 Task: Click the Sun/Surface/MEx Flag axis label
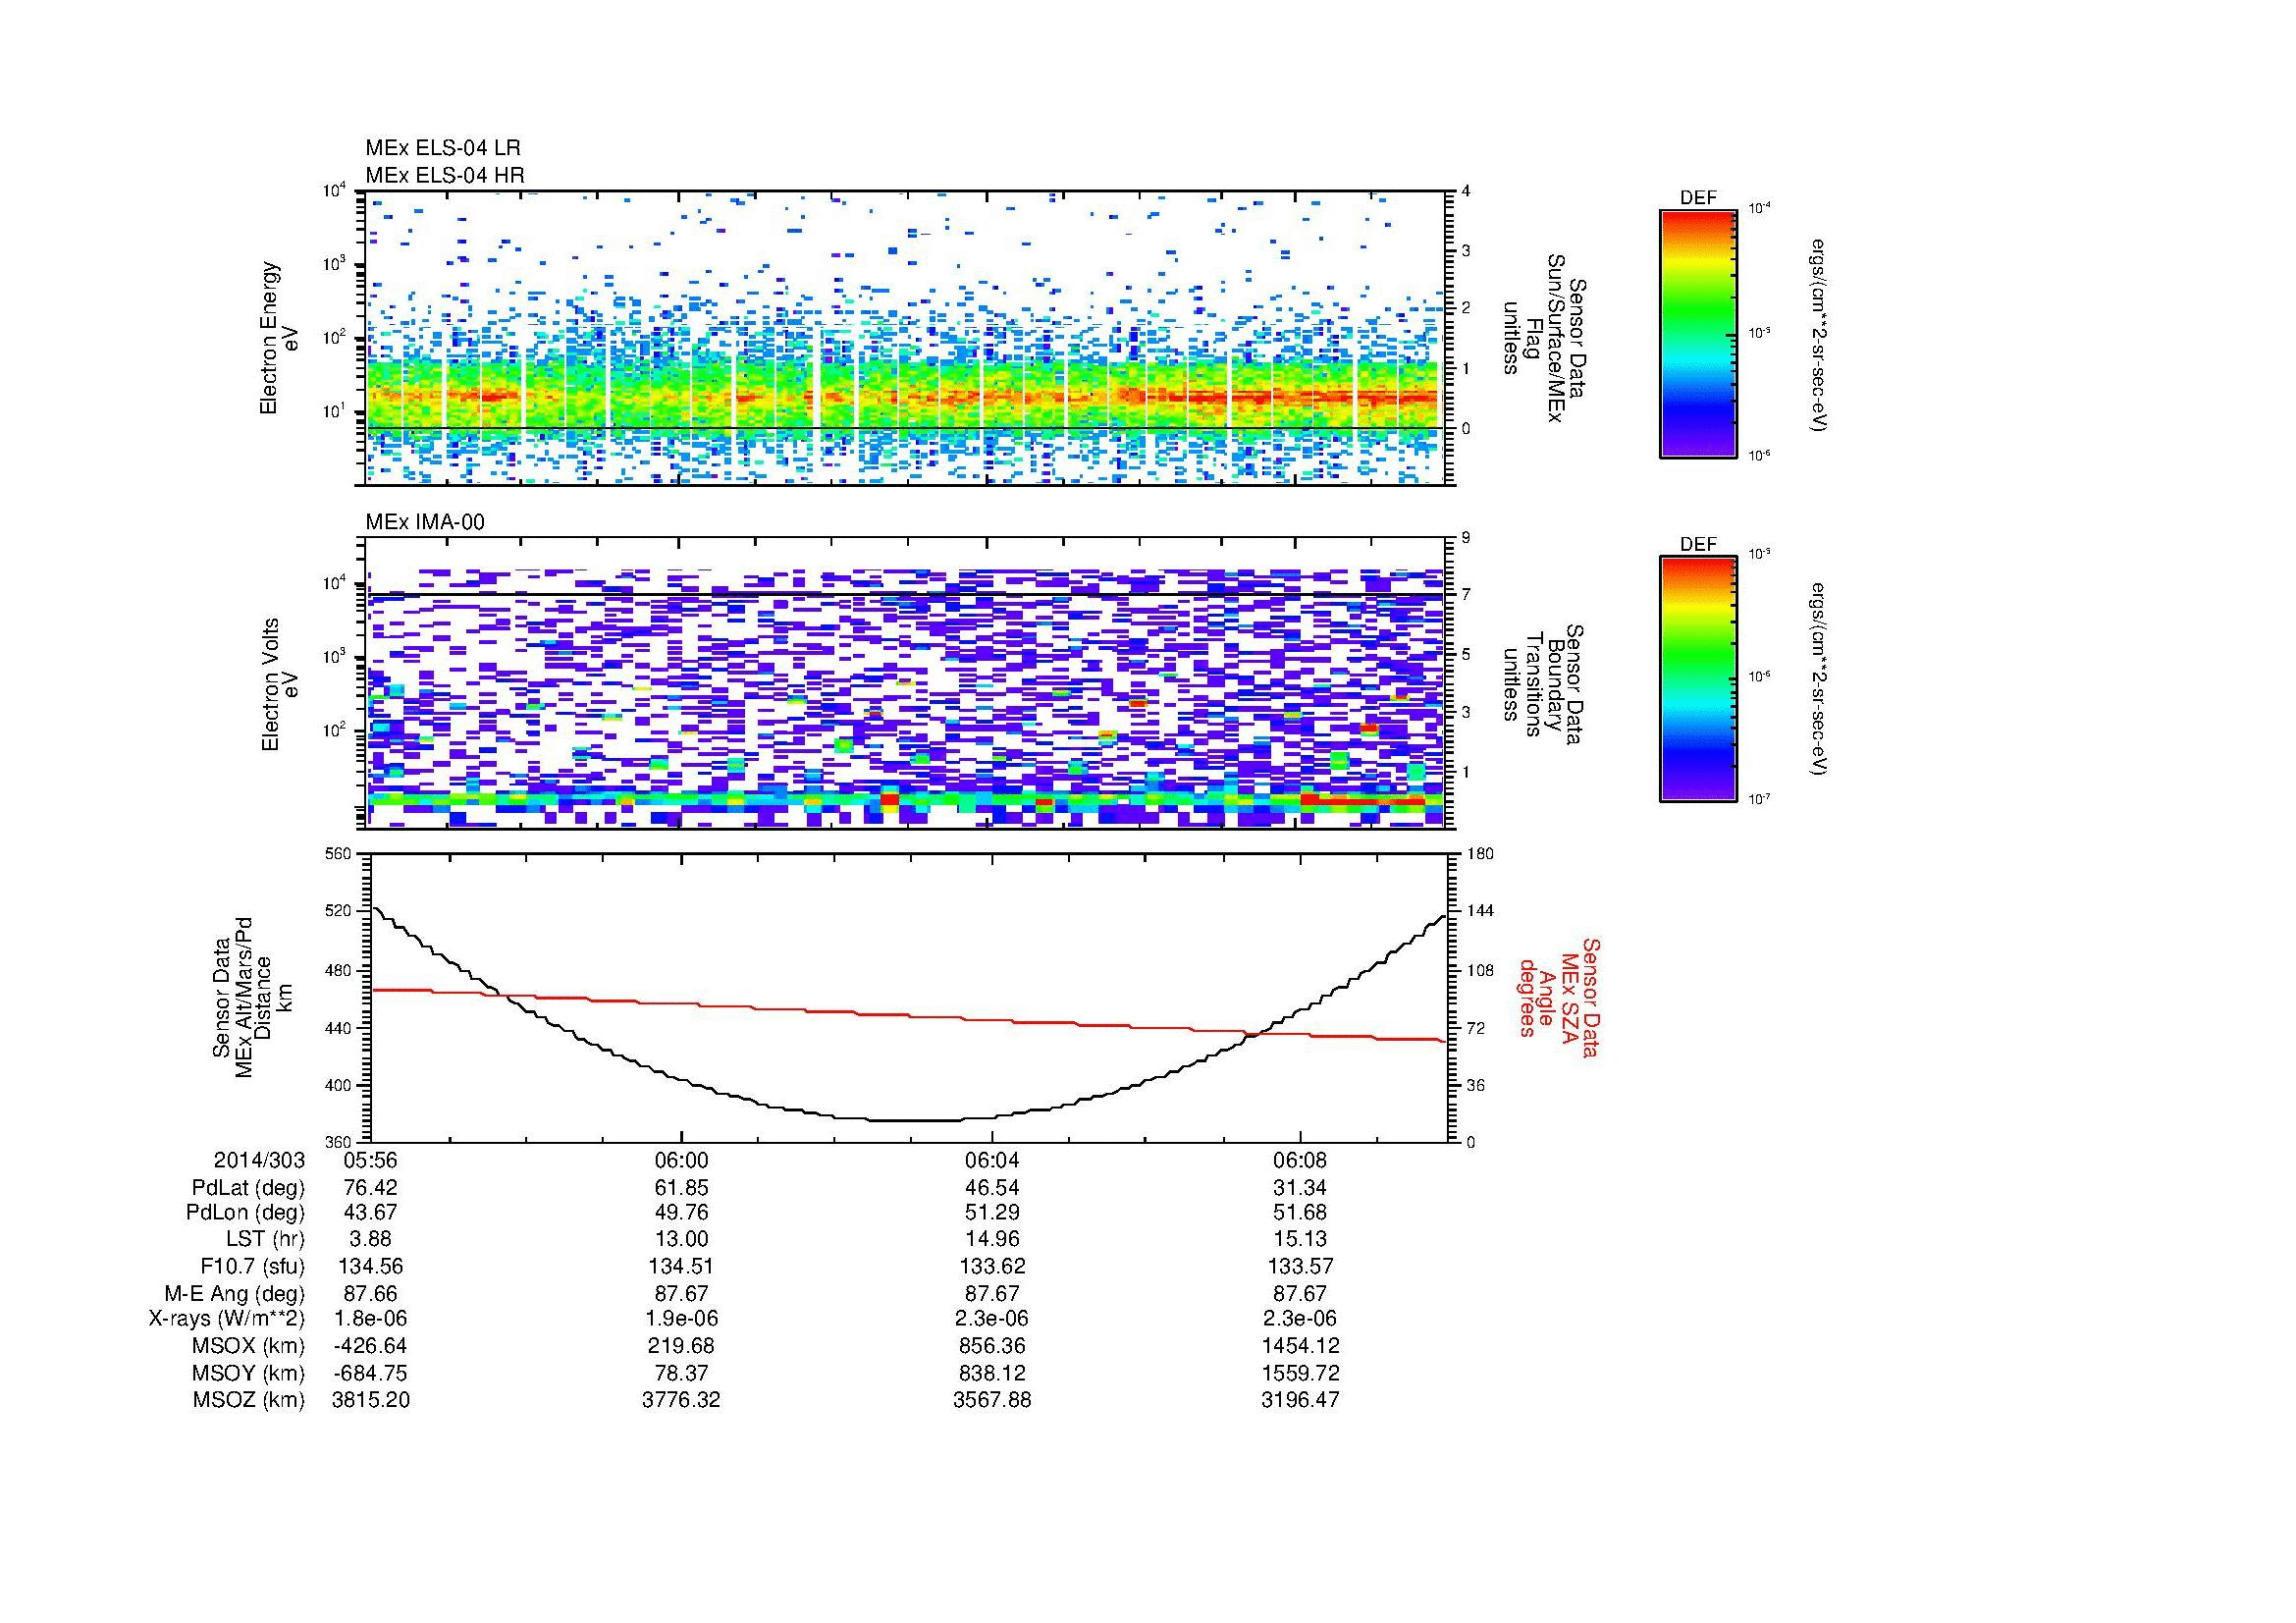[x=1543, y=338]
